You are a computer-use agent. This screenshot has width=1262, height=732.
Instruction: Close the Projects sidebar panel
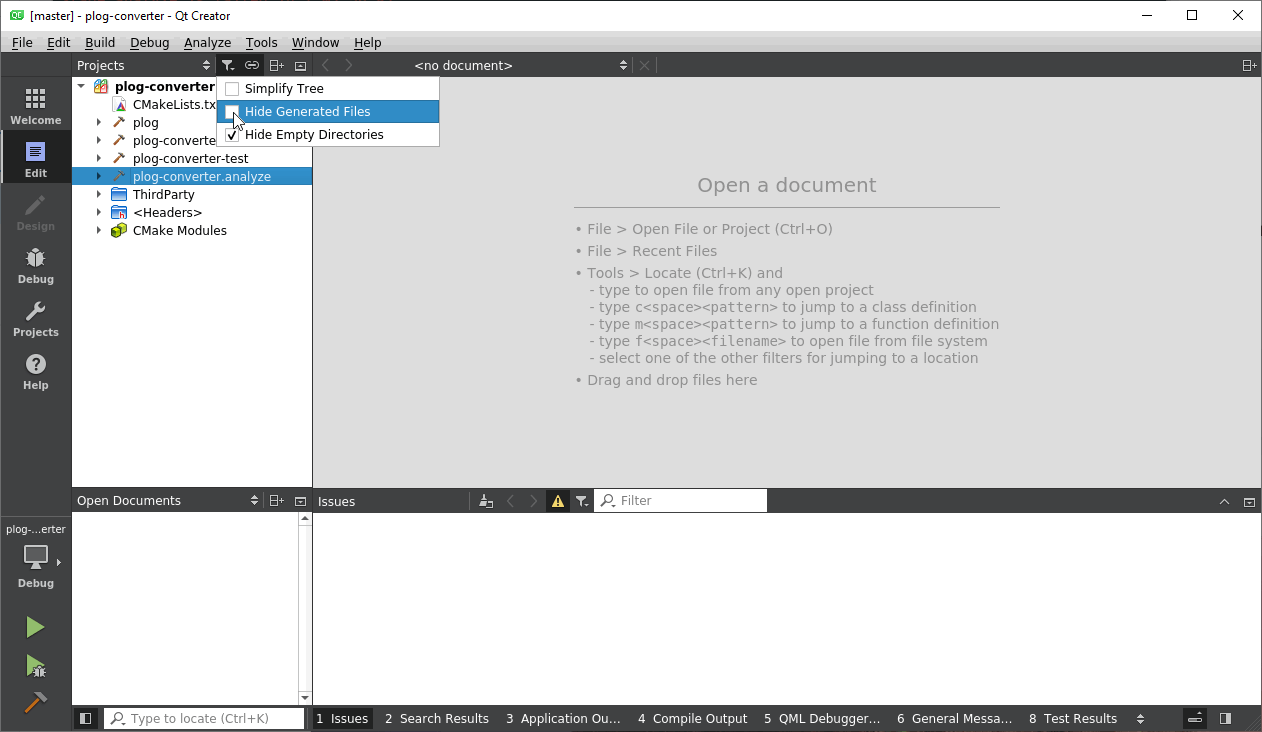[300, 65]
